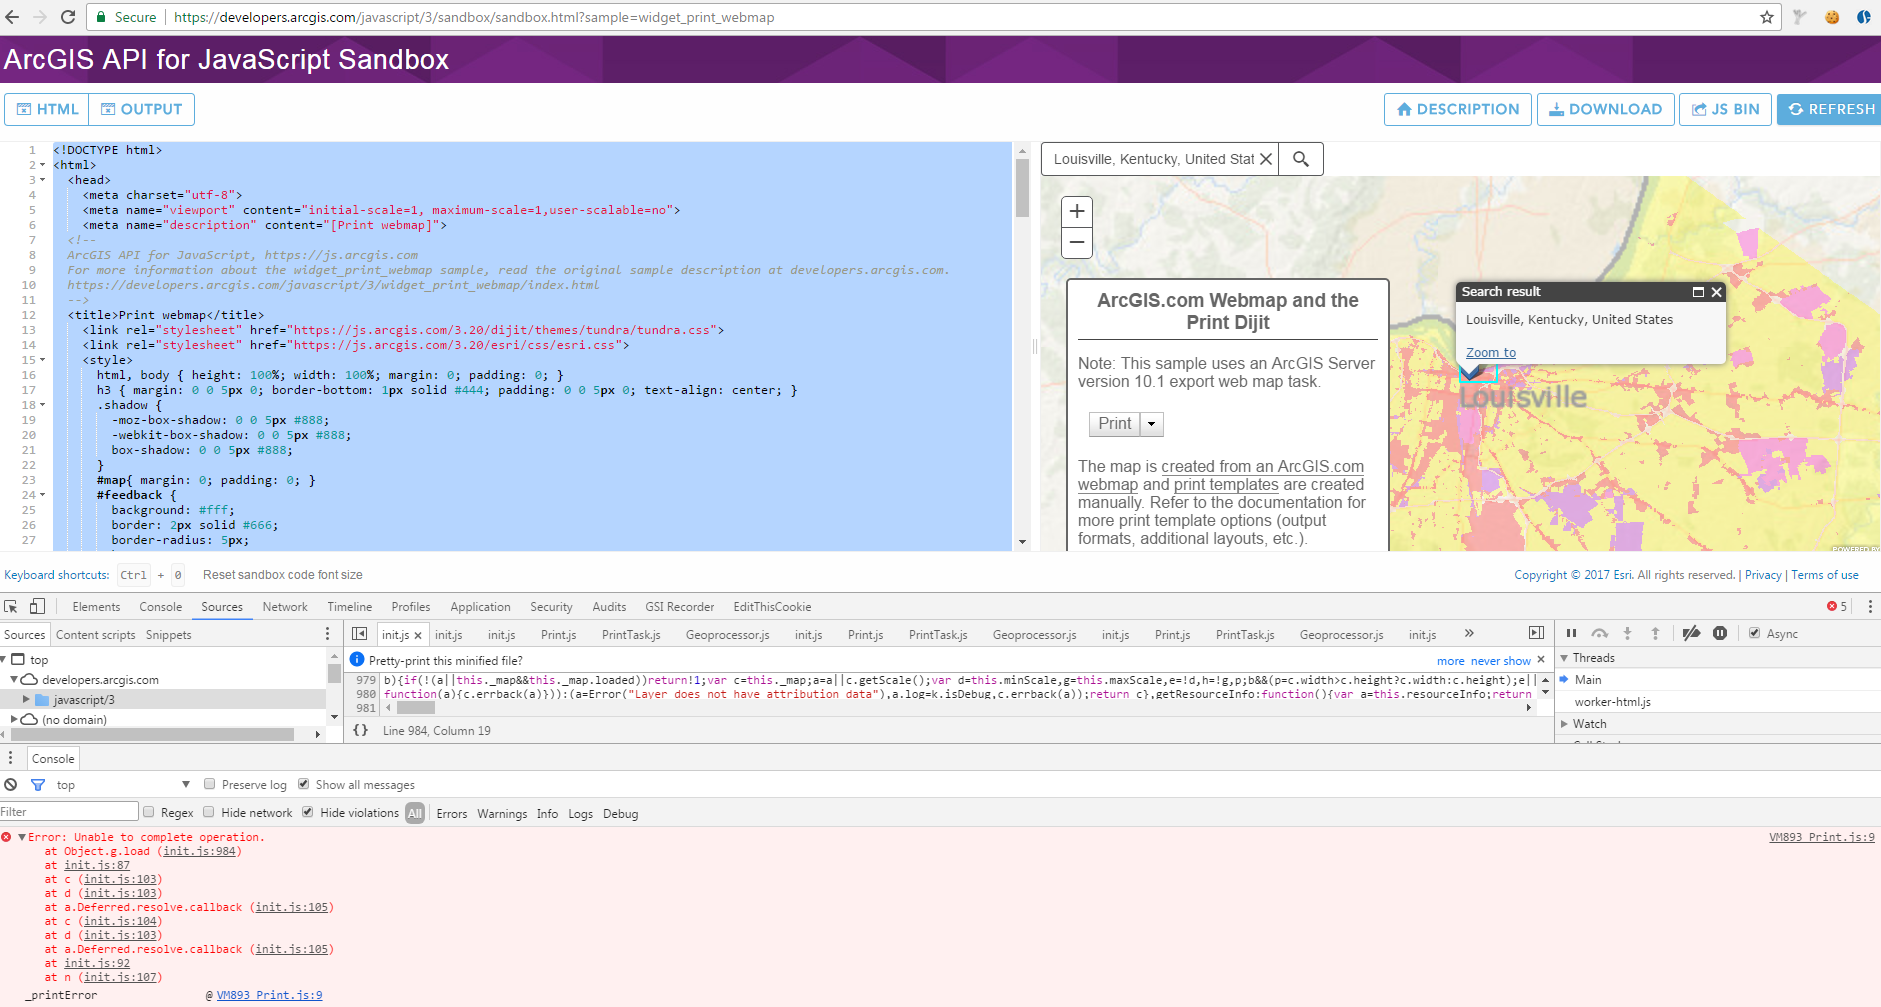Collapse the top frame tree node
1881x1007 pixels.
tap(4, 659)
